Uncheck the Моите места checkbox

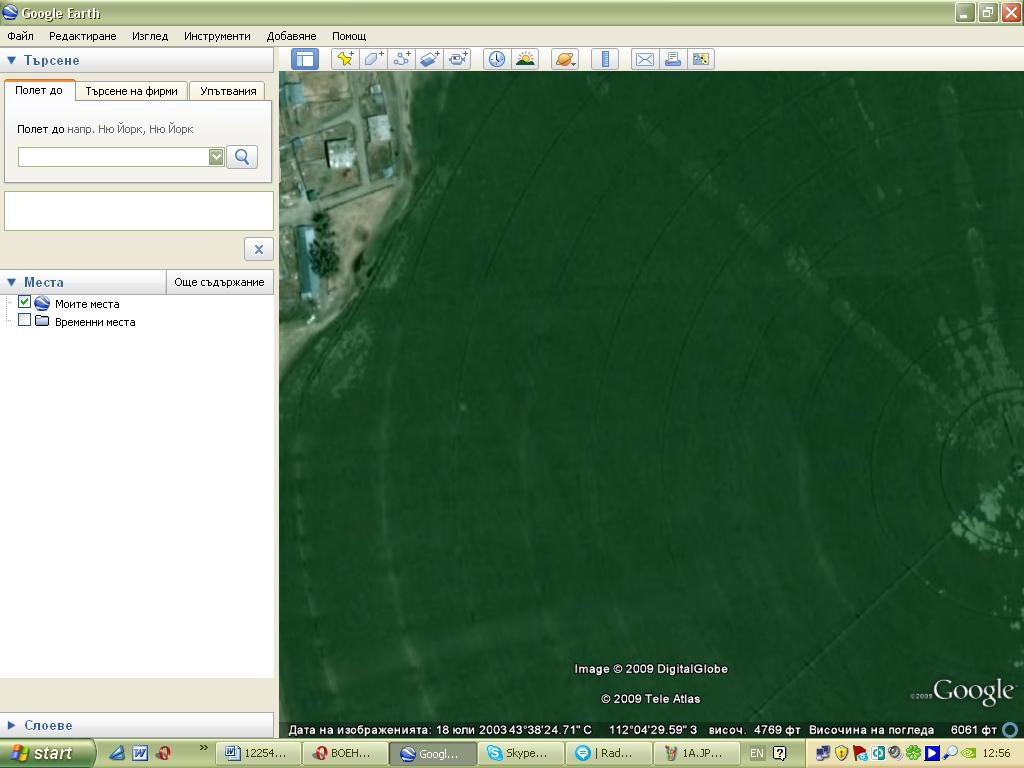point(25,302)
